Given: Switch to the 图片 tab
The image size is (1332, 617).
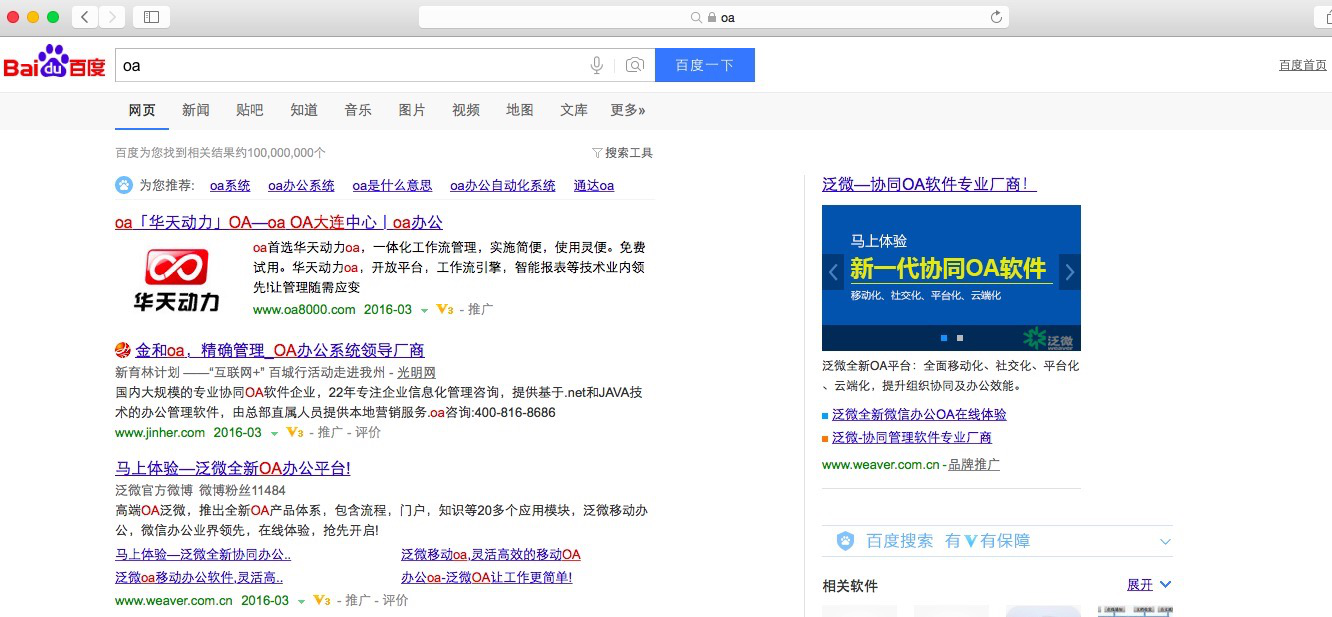Looking at the screenshot, I should tap(412, 110).
